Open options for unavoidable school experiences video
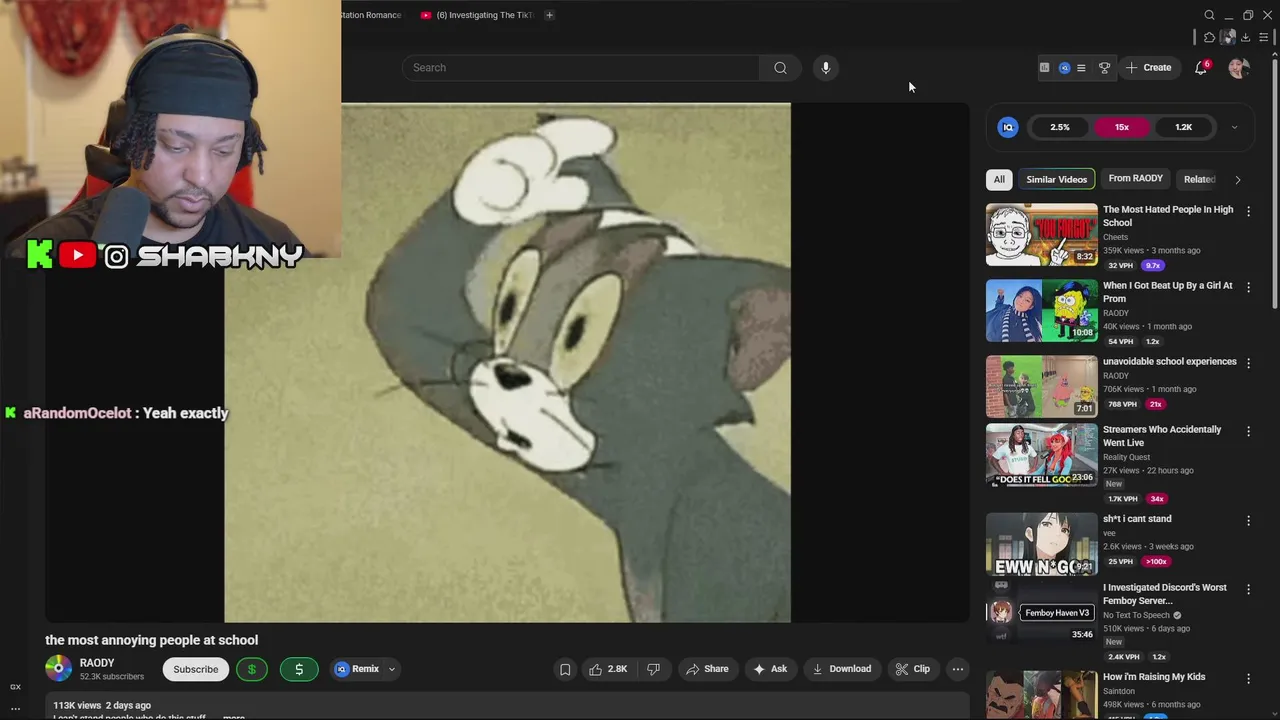 [1248, 363]
